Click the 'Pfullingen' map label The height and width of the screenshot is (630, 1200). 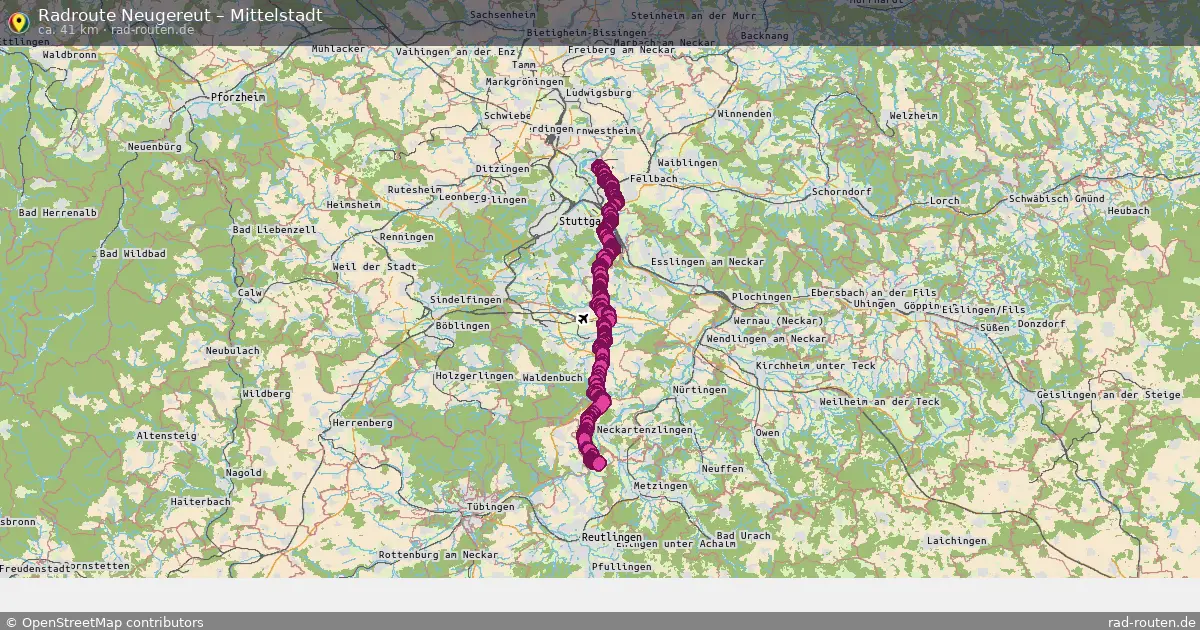(622, 567)
